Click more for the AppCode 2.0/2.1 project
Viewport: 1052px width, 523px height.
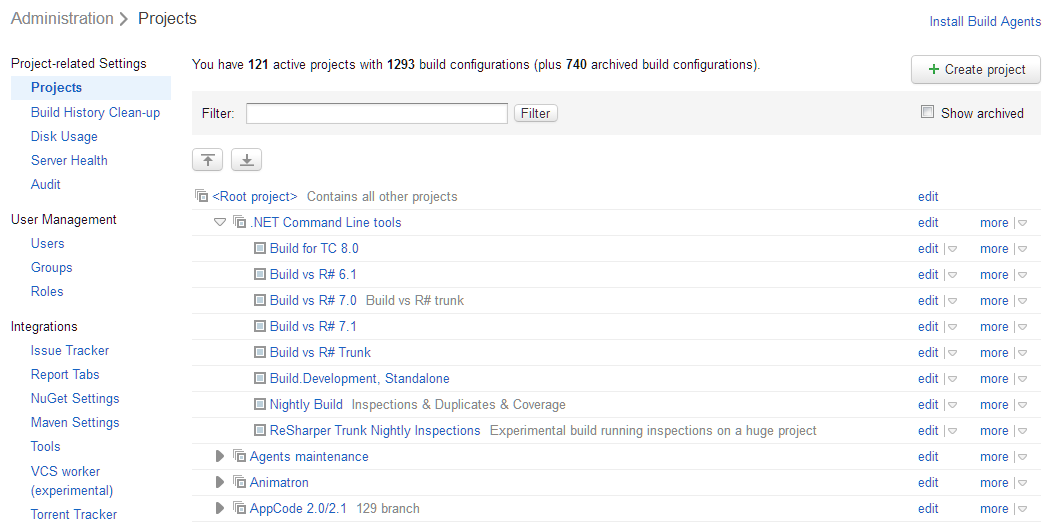tap(994, 509)
